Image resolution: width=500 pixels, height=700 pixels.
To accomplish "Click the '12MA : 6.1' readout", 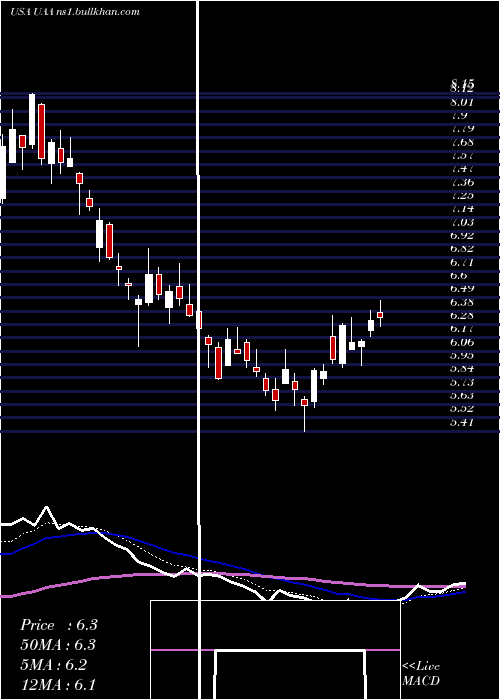I will pos(58,684).
